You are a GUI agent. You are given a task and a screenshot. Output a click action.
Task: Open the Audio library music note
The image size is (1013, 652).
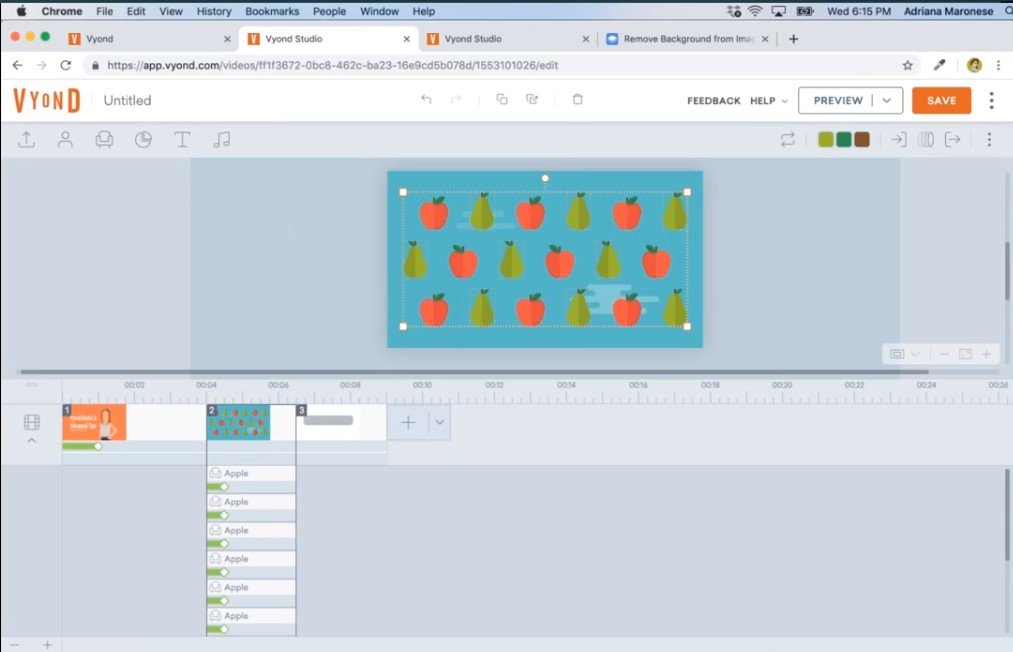pos(221,140)
